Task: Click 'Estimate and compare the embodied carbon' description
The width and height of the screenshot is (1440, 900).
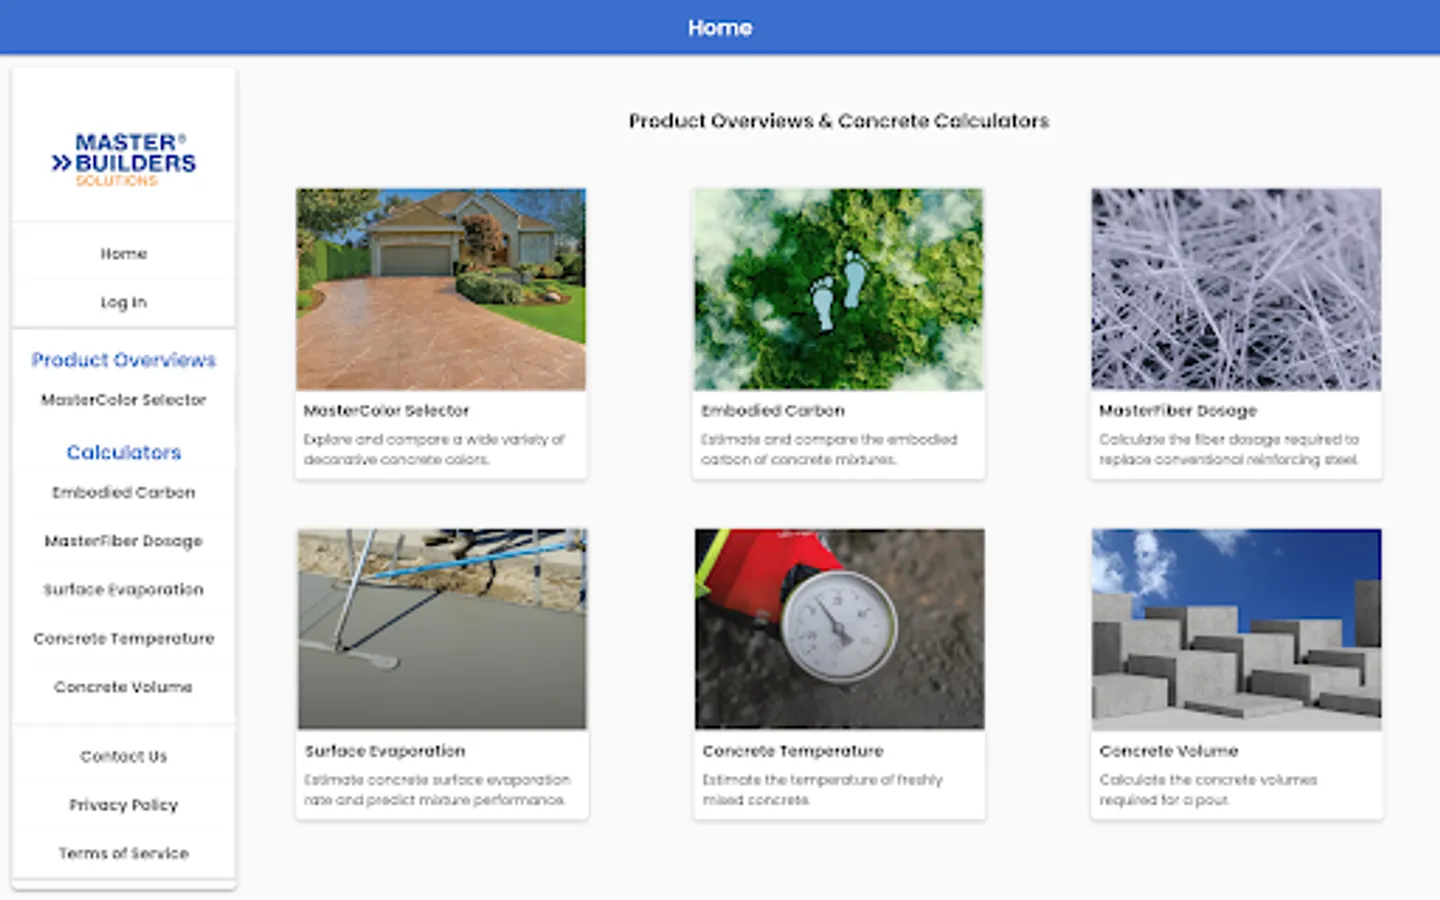Action: 829,449
